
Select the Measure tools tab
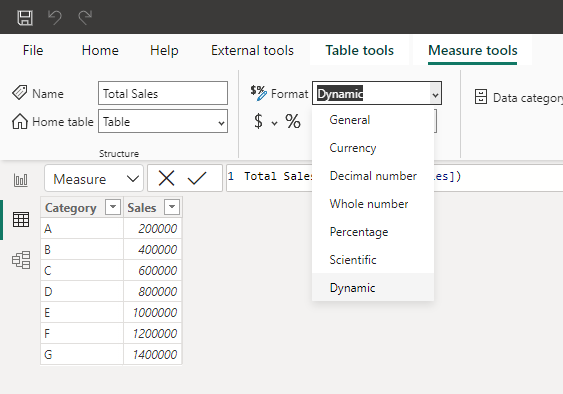473,50
